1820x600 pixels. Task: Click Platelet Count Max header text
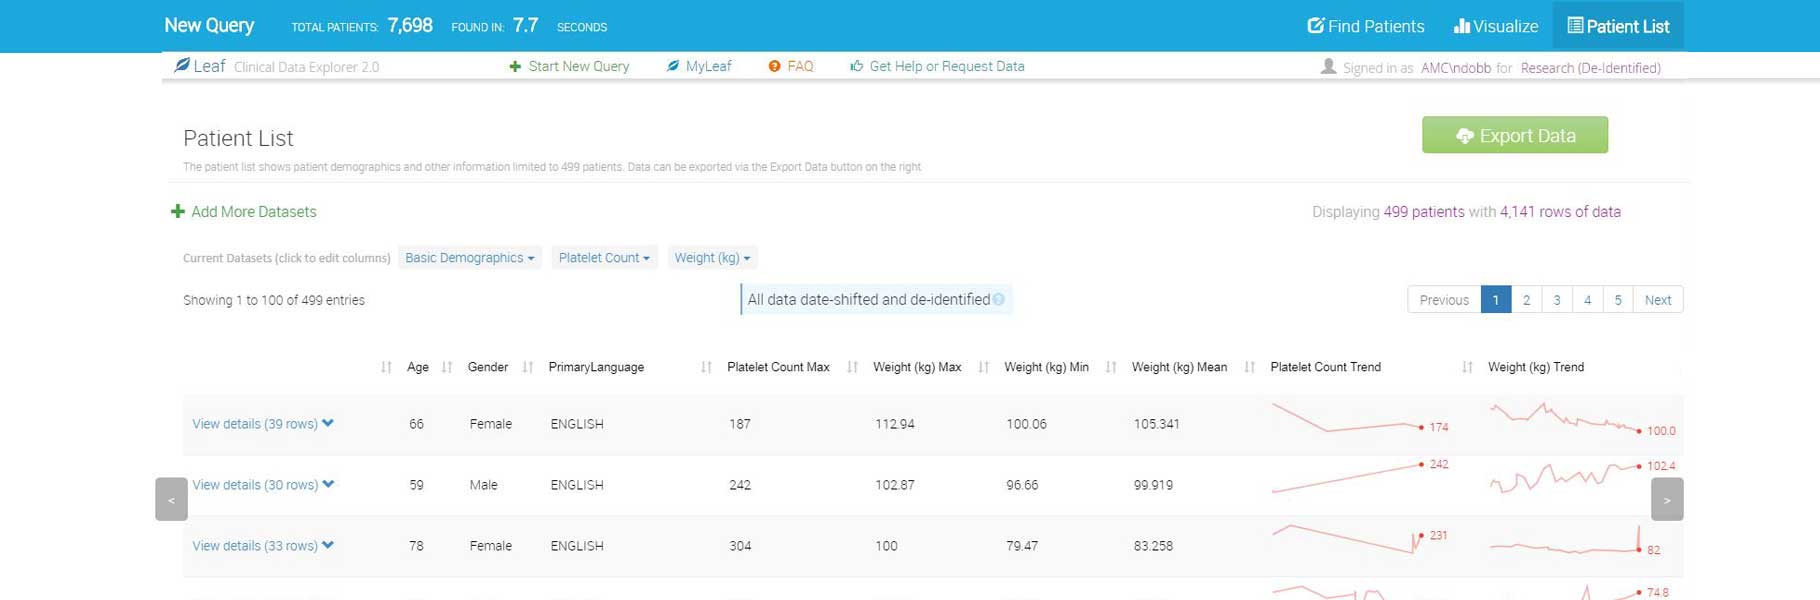tap(778, 368)
